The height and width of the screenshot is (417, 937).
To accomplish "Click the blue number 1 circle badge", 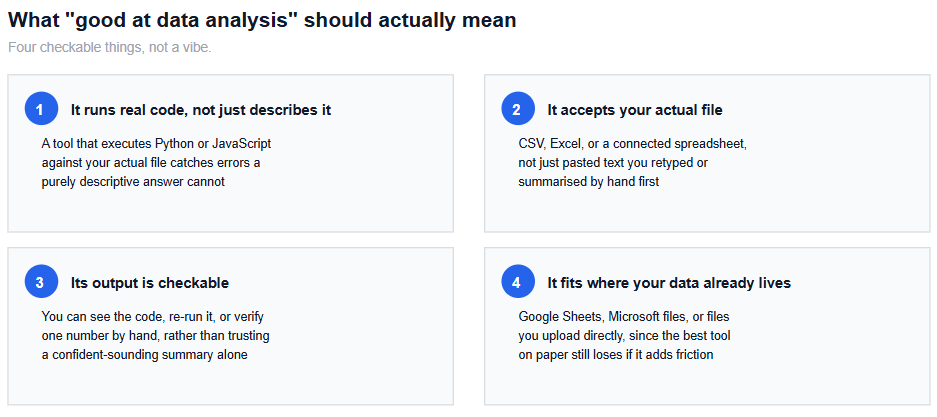I will pyautogui.click(x=41, y=110).
